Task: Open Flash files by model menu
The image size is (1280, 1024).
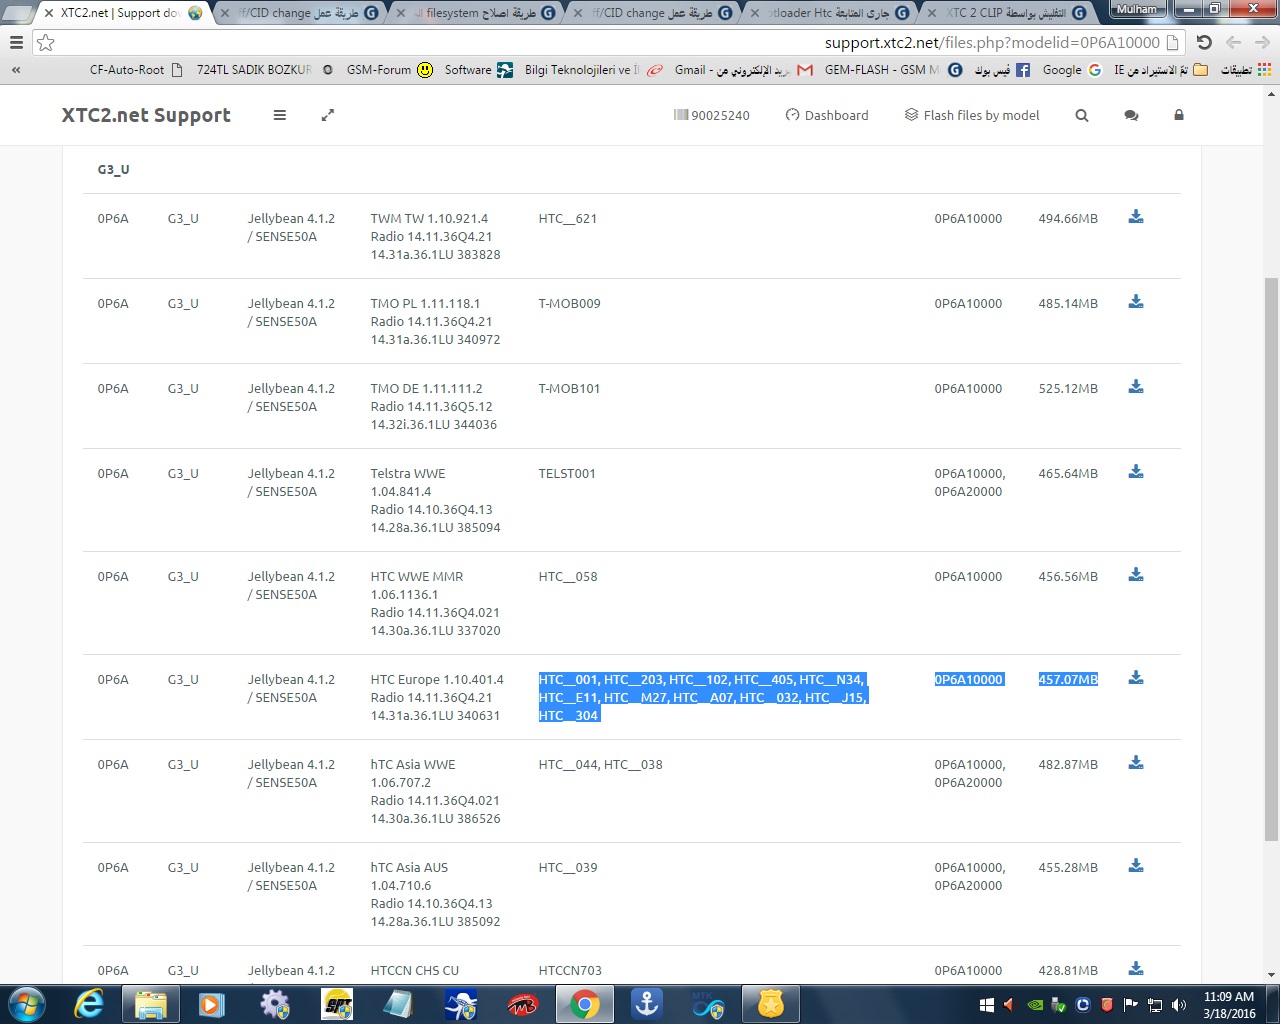Action: pos(972,115)
